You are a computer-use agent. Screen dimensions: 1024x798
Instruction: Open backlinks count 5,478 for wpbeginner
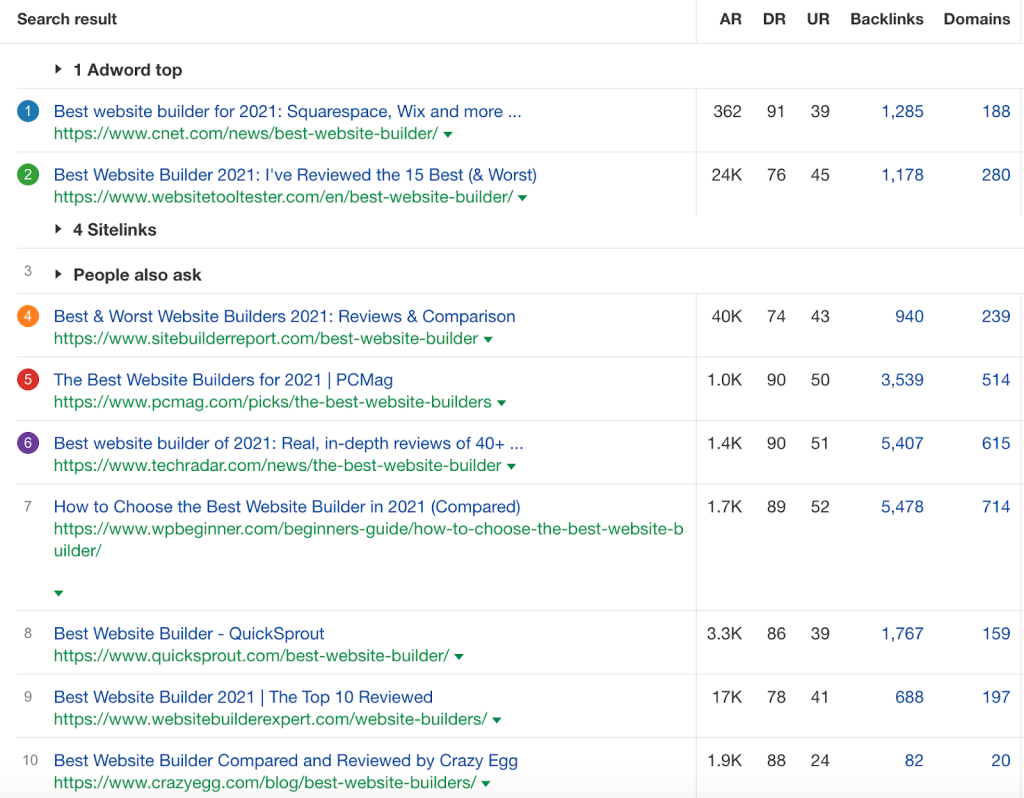pos(902,506)
